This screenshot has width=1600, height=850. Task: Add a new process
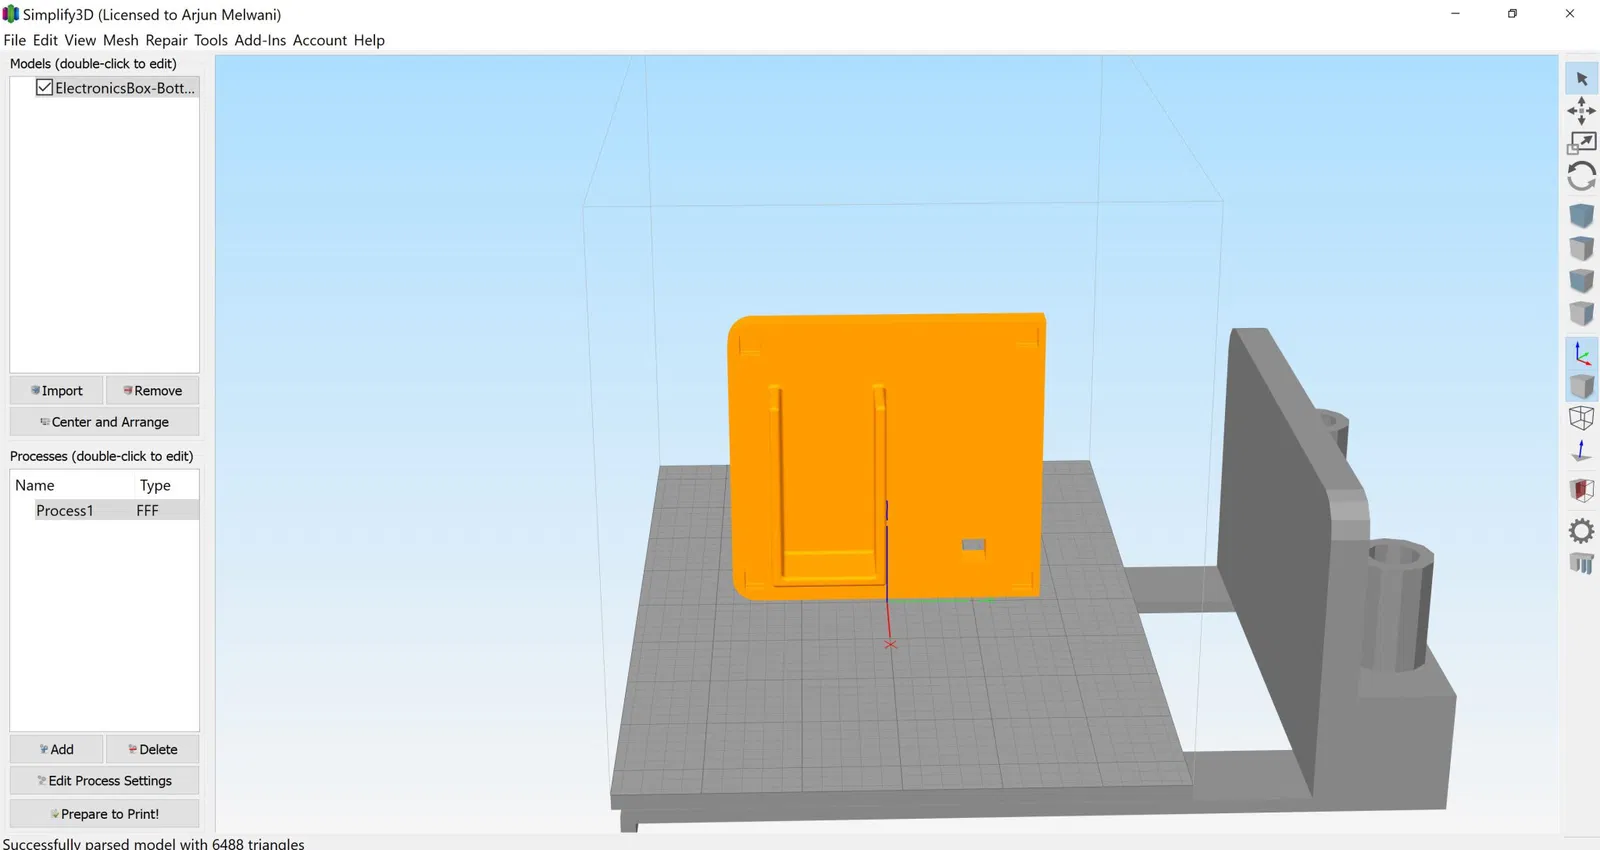[x=56, y=749]
